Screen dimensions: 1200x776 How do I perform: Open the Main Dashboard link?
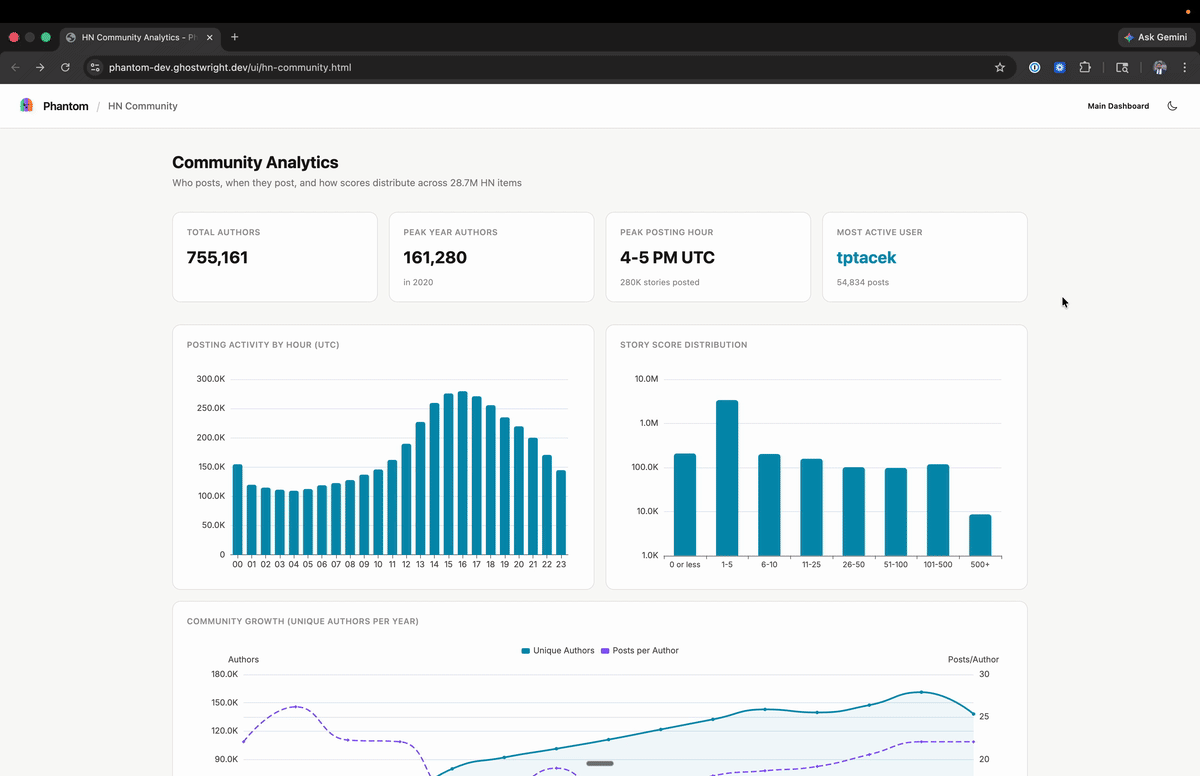tap(1117, 105)
